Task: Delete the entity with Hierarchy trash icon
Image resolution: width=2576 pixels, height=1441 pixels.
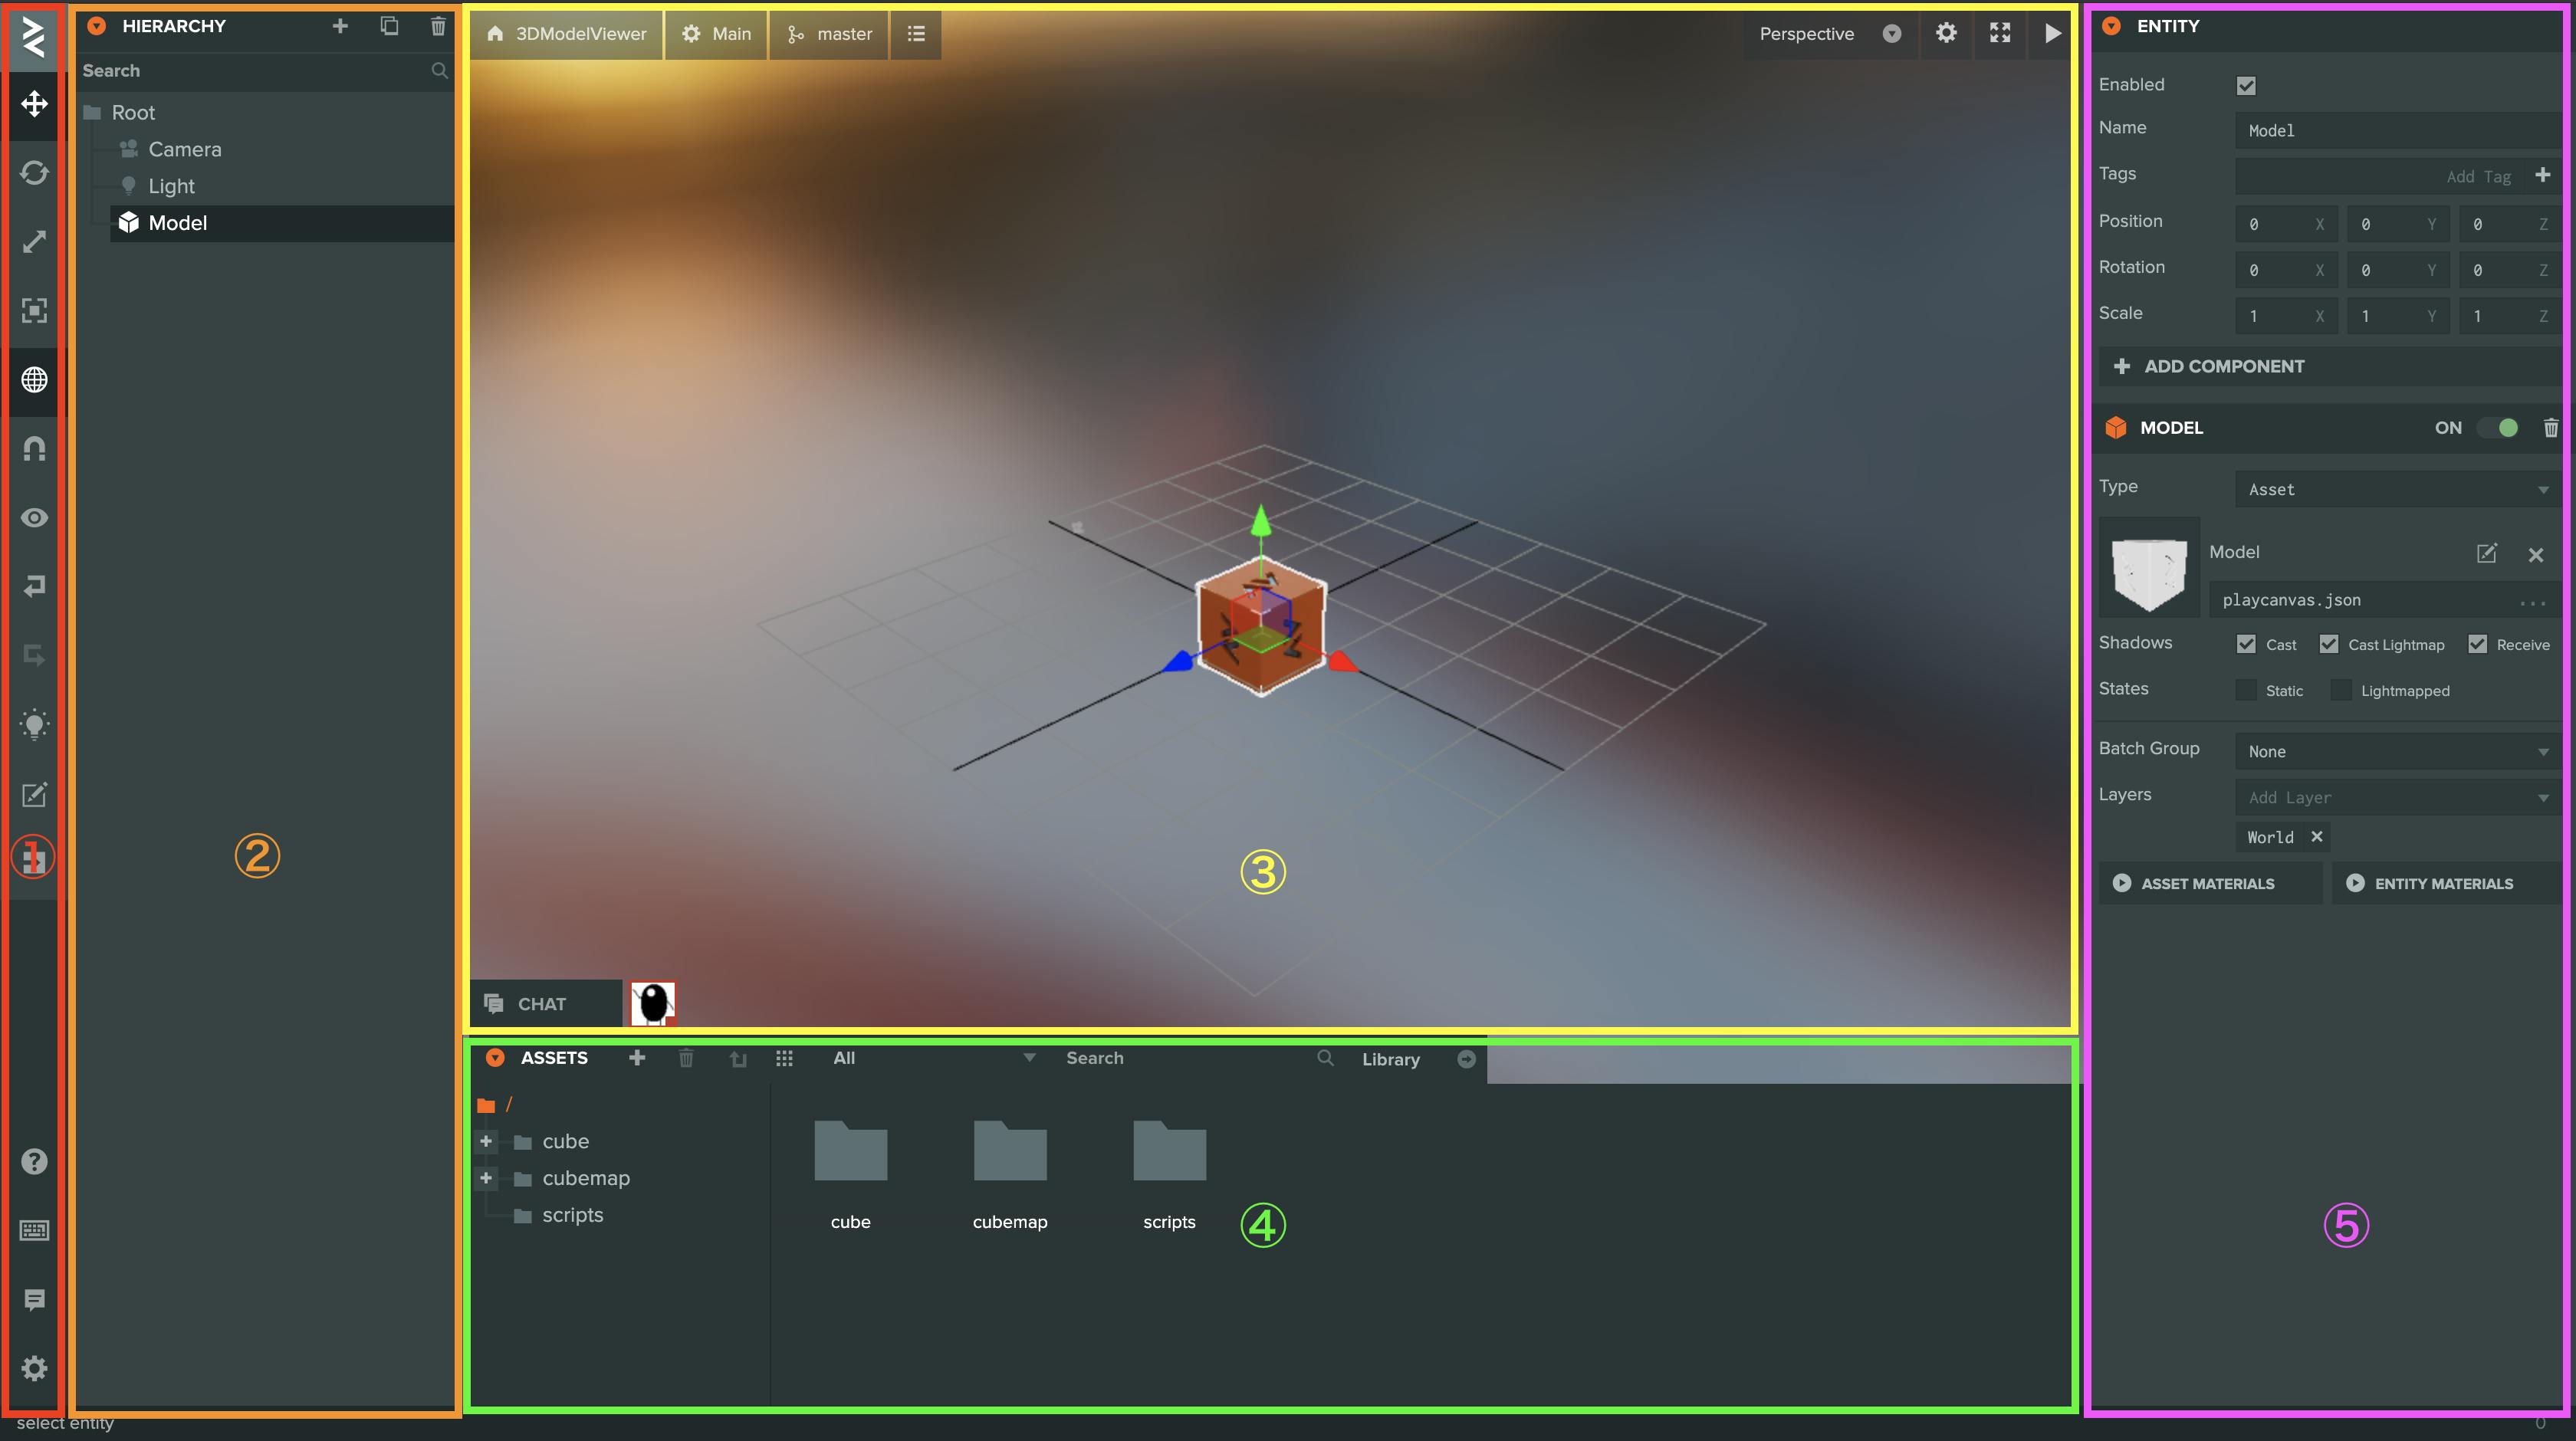Action: [x=438, y=26]
